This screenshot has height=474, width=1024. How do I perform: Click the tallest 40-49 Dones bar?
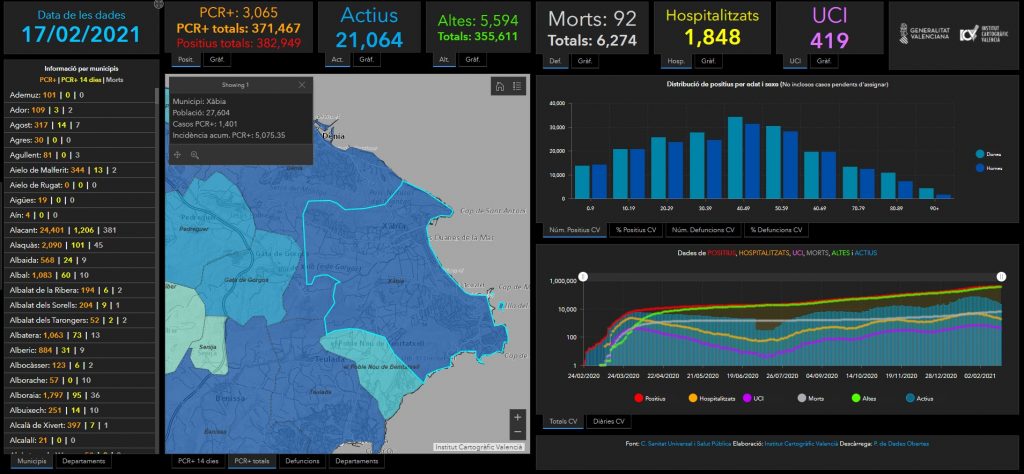[735, 157]
